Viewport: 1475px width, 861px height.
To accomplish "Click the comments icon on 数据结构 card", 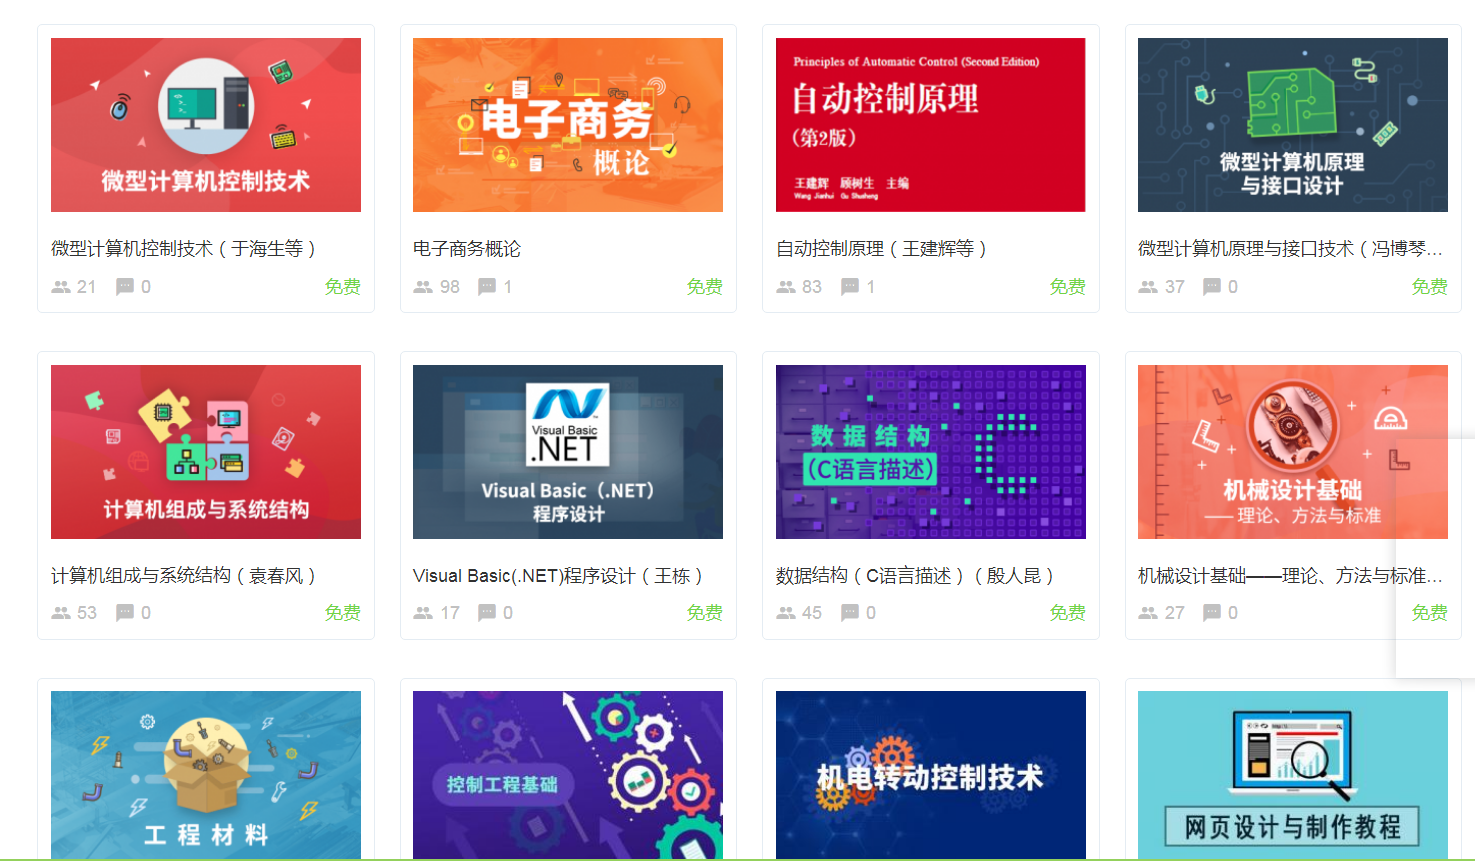I will coord(850,613).
